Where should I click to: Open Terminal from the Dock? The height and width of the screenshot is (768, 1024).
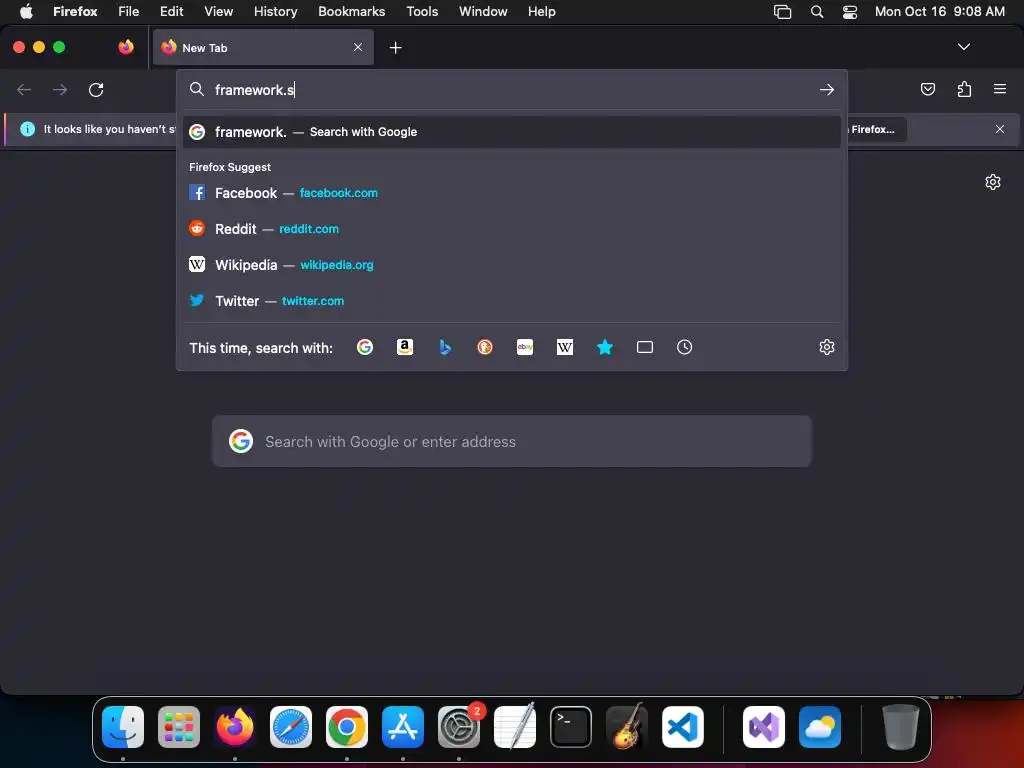[571, 727]
